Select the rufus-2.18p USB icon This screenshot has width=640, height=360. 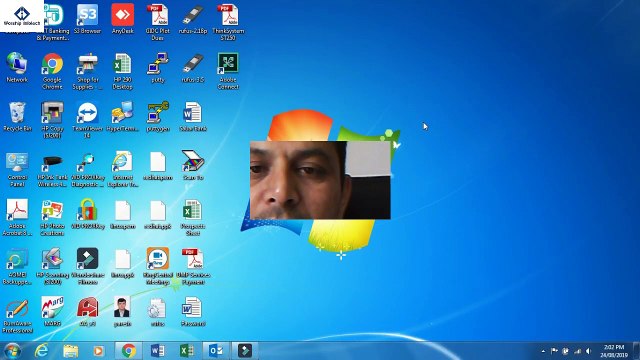click(193, 19)
